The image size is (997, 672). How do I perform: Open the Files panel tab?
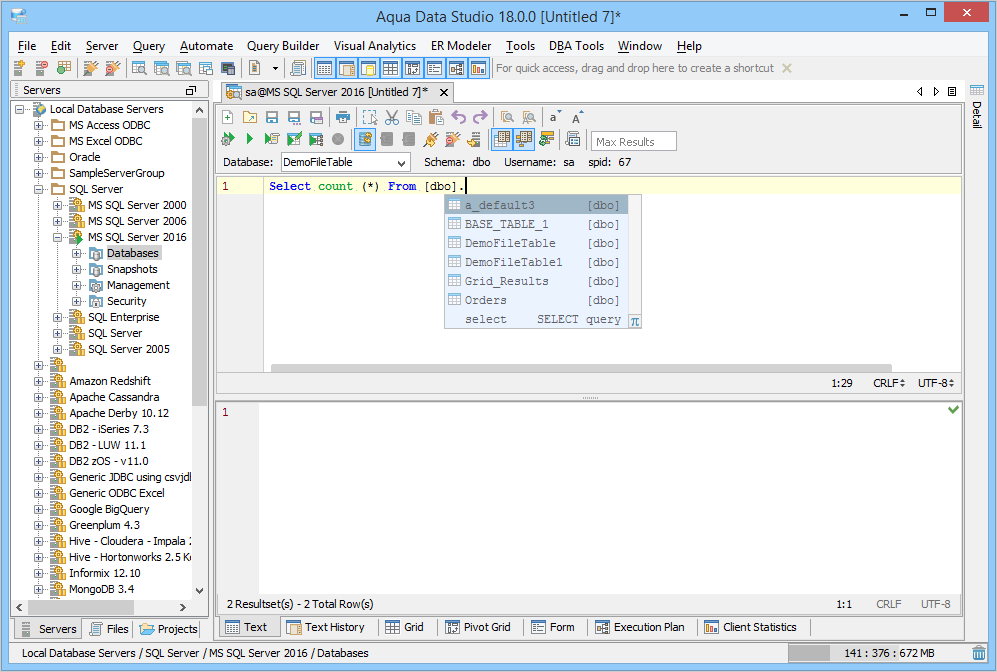click(109, 629)
